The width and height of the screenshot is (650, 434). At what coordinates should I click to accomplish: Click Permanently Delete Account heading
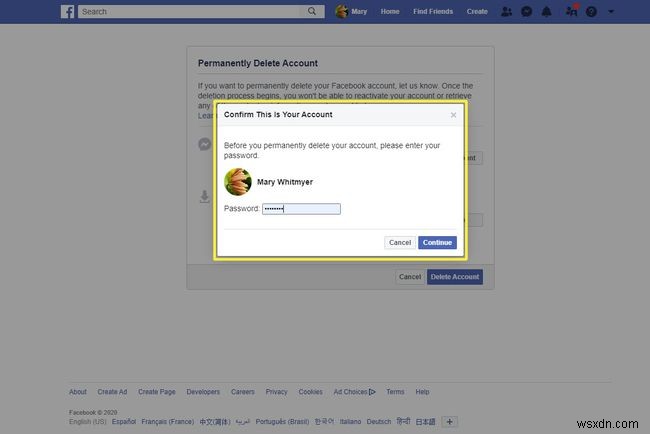[x=258, y=63]
